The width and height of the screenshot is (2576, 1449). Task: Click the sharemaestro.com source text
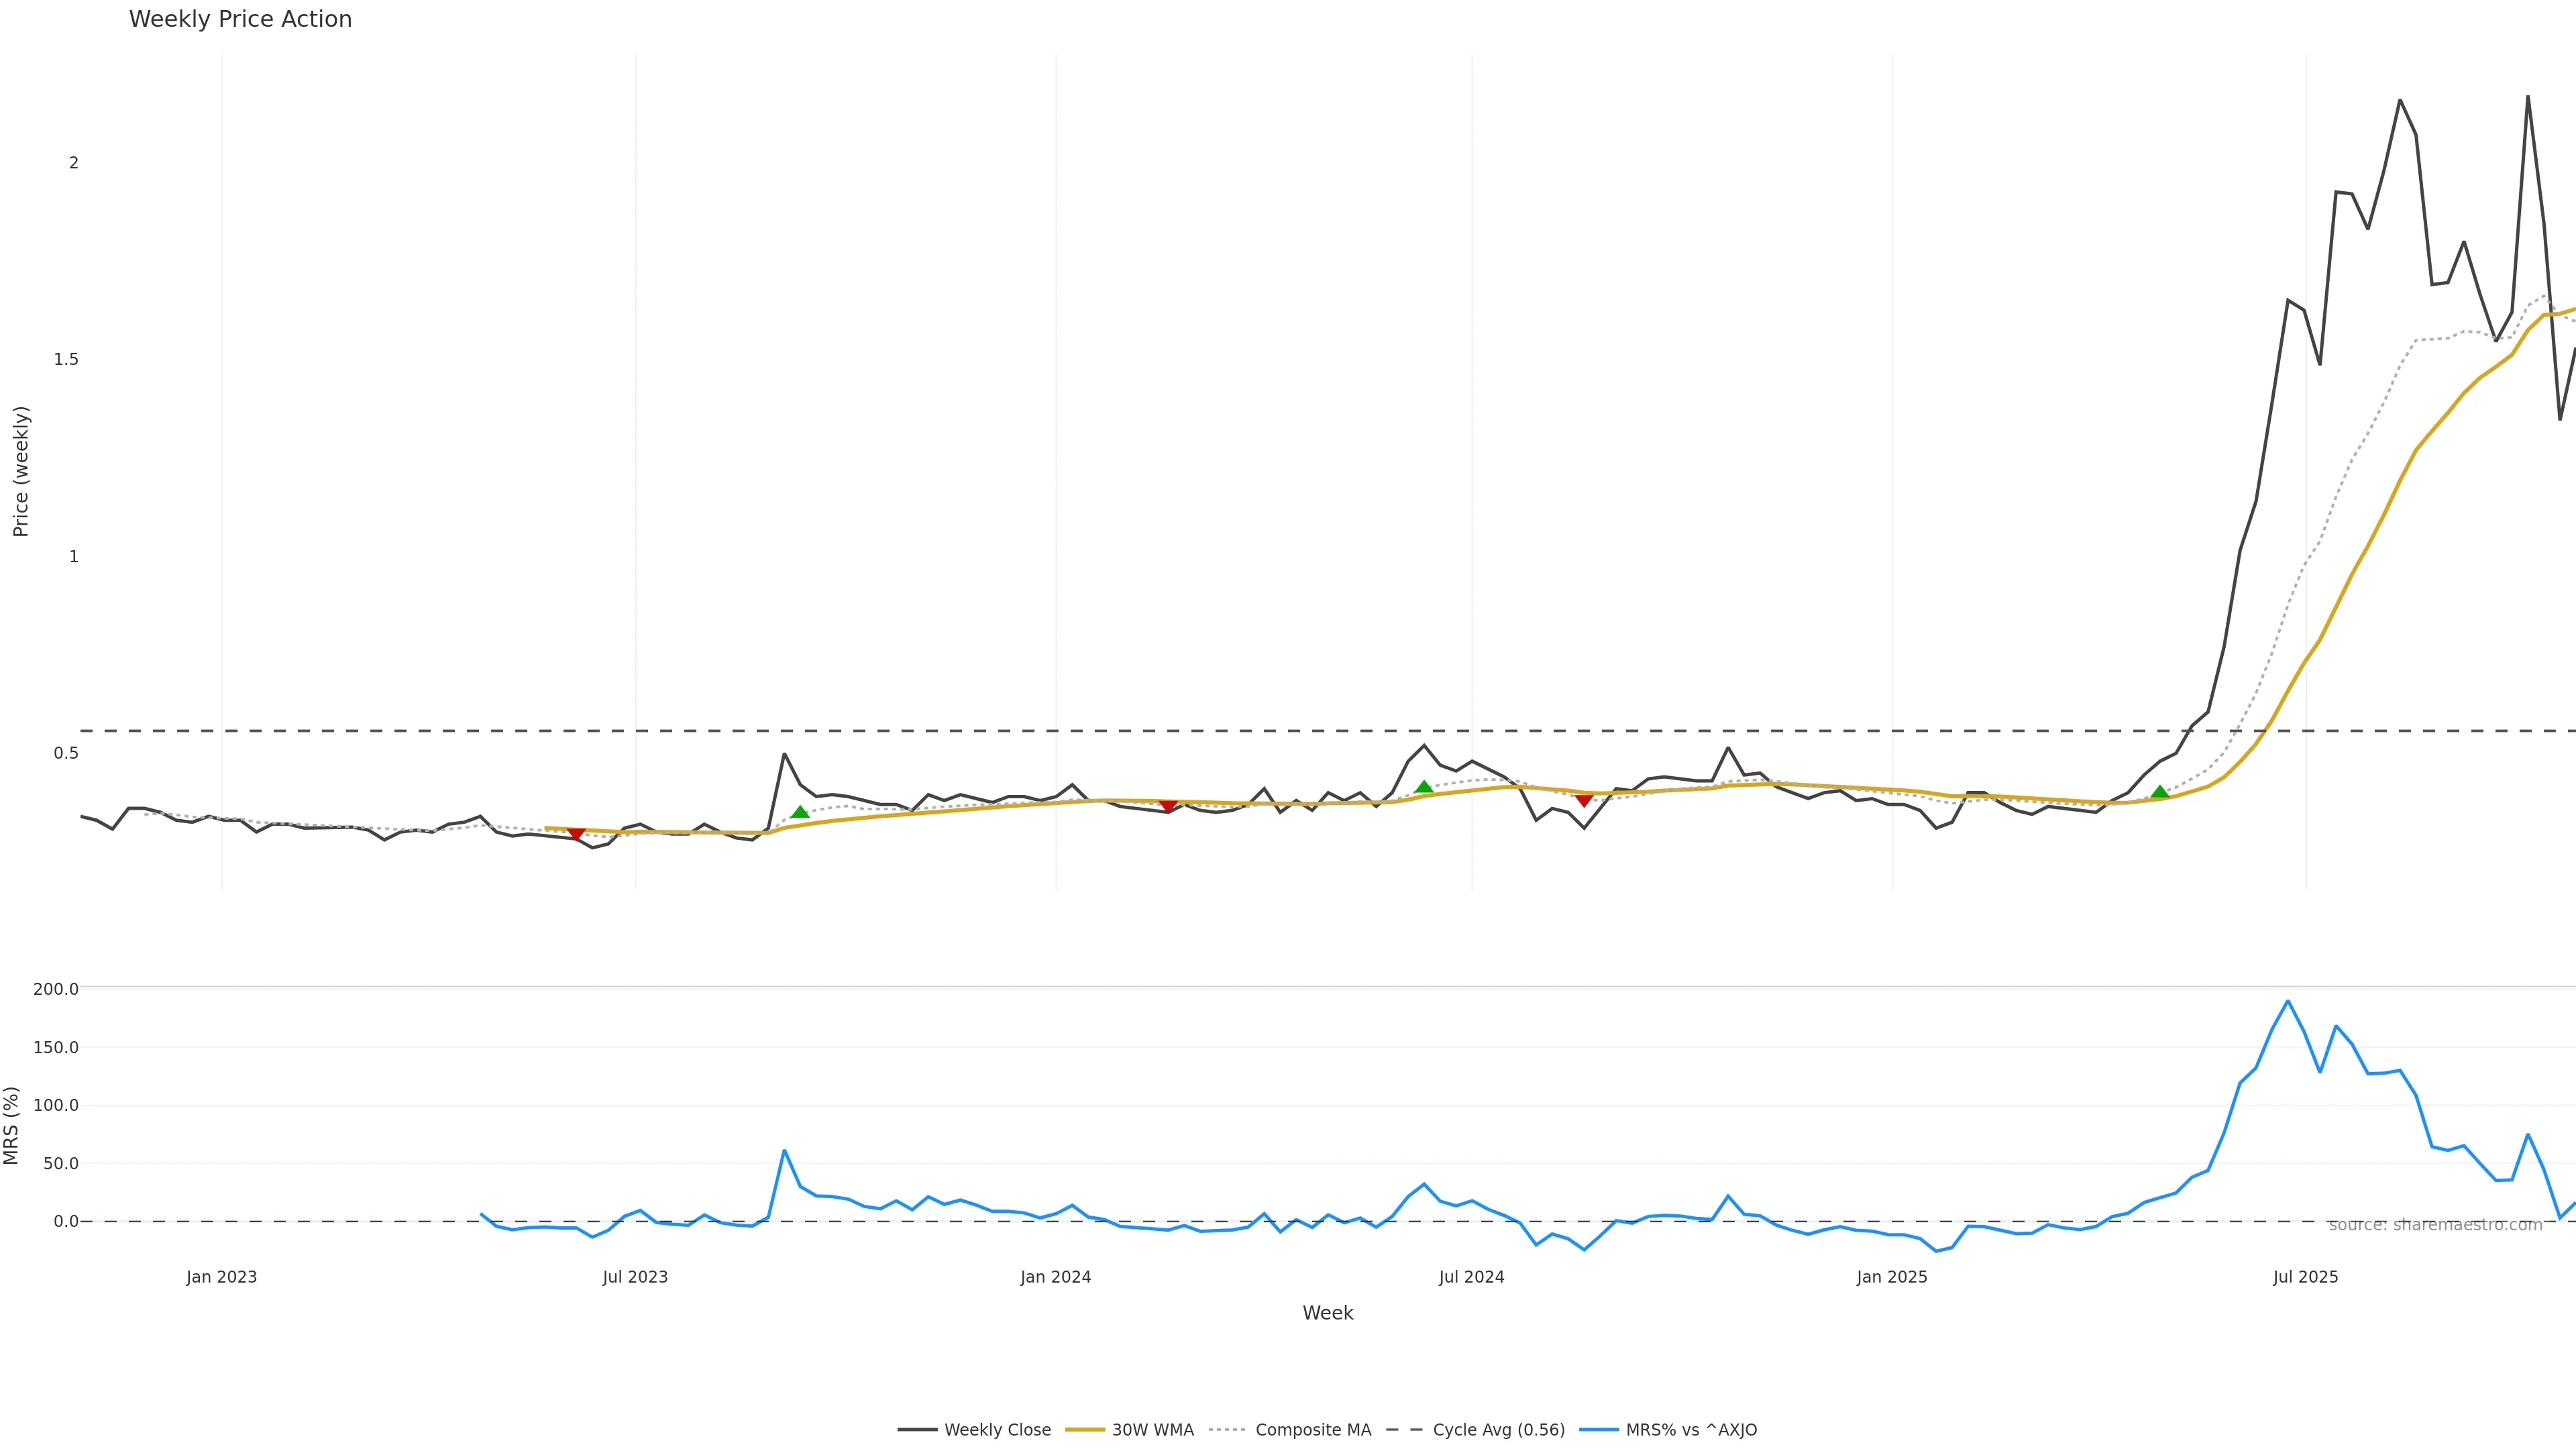point(2435,1225)
